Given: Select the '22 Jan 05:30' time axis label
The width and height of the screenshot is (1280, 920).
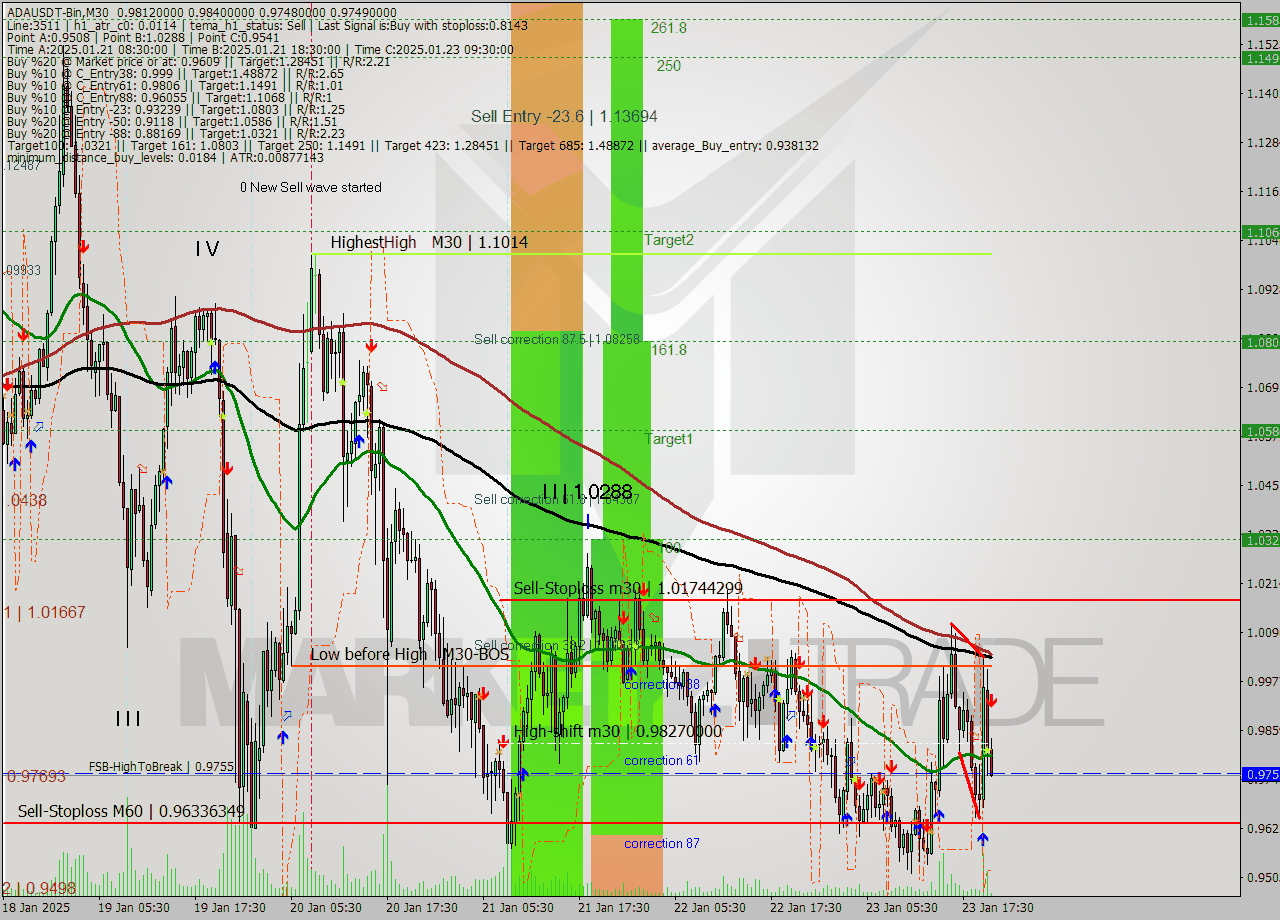Looking at the screenshot, I should point(709,907).
